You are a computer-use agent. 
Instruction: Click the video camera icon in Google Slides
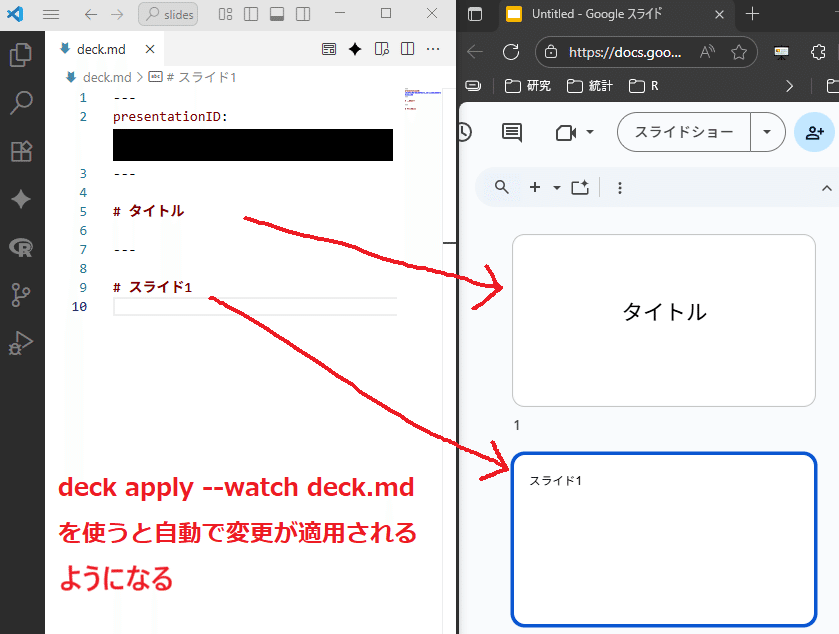pos(566,132)
